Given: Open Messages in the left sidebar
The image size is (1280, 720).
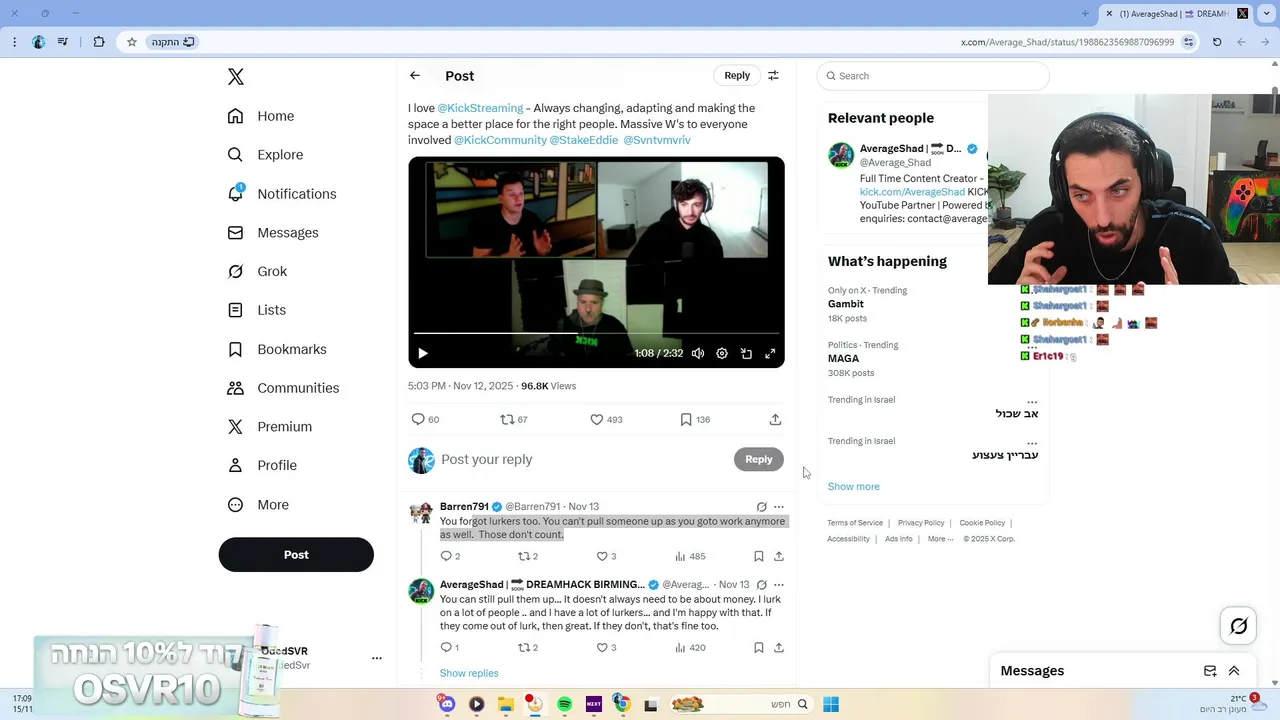Looking at the screenshot, I should 273,233.
